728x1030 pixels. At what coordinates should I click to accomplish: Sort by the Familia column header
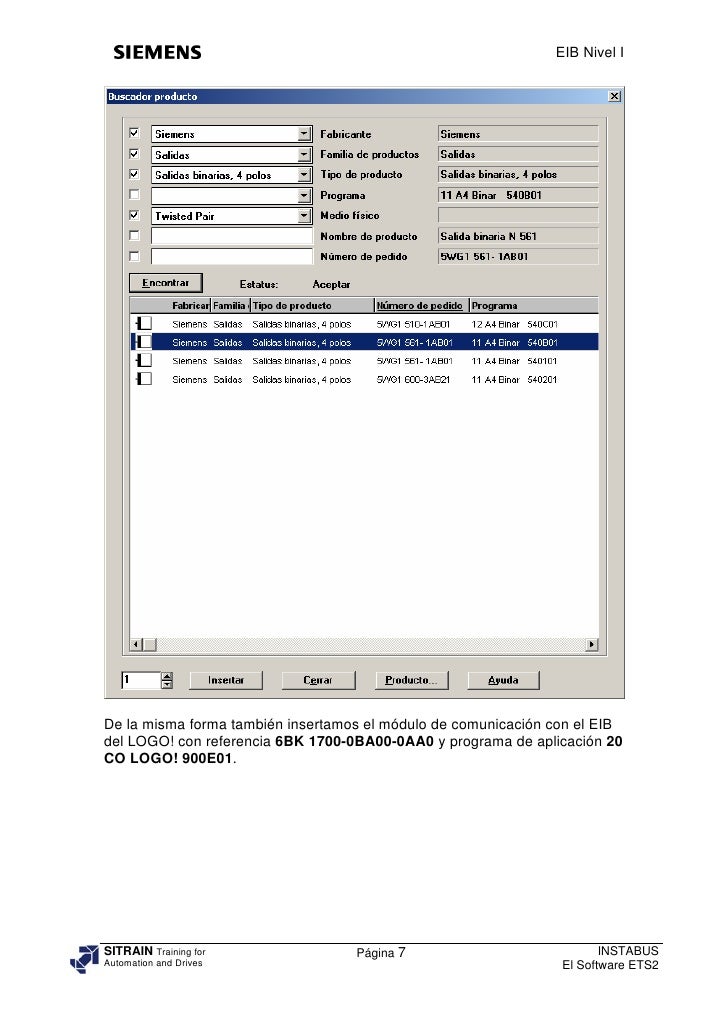[x=230, y=305]
